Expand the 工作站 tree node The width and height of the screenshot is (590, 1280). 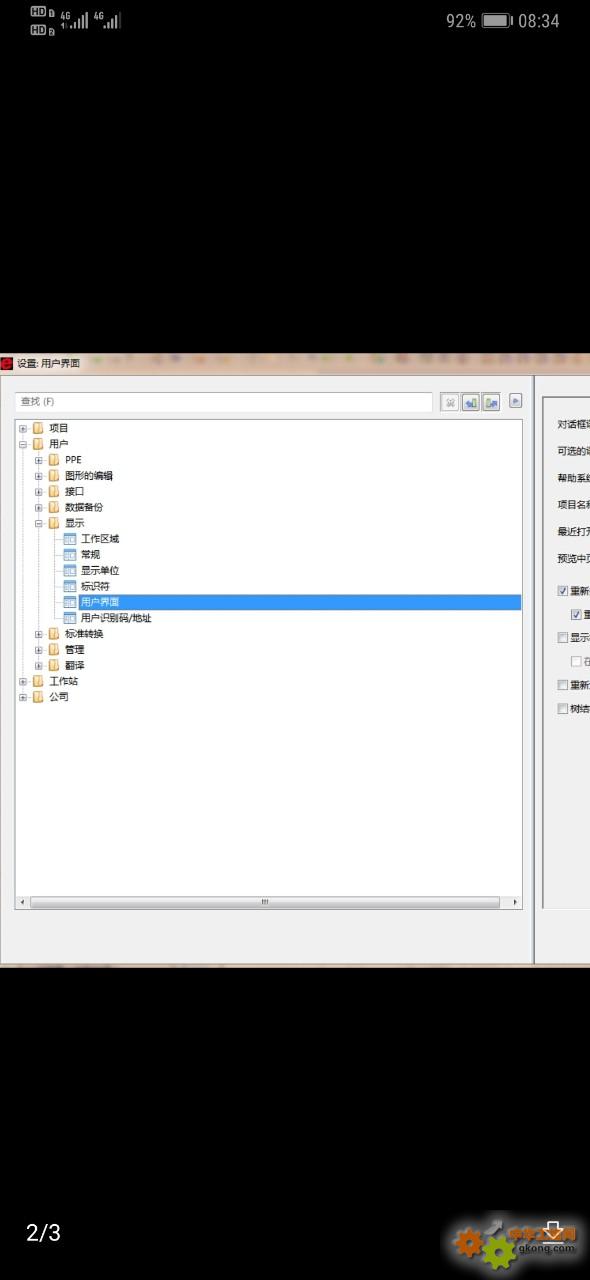[23, 682]
